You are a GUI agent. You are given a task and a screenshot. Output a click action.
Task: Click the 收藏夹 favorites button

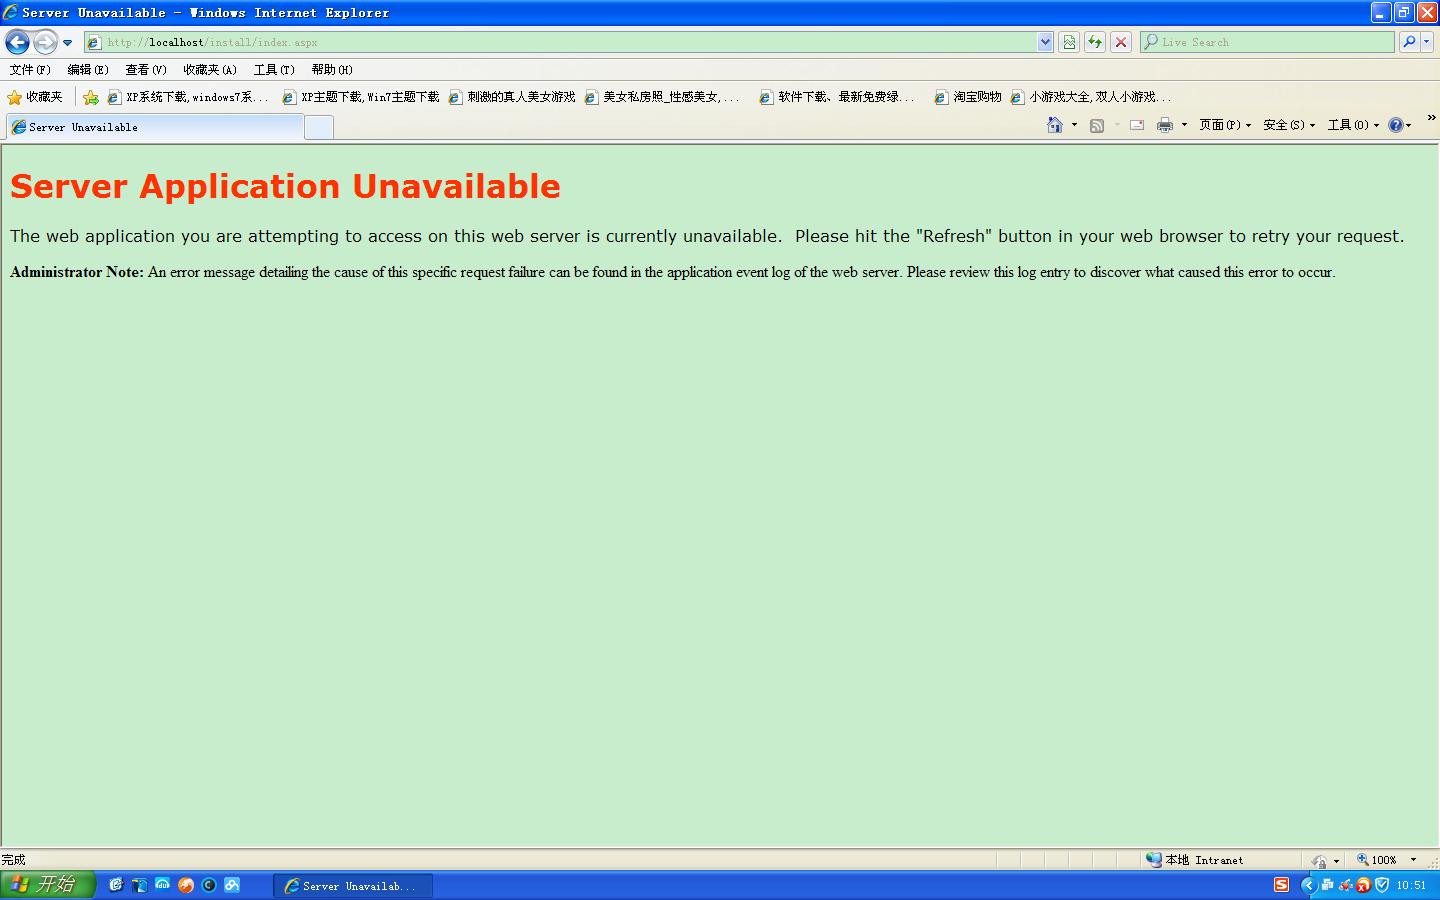(36, 97)
